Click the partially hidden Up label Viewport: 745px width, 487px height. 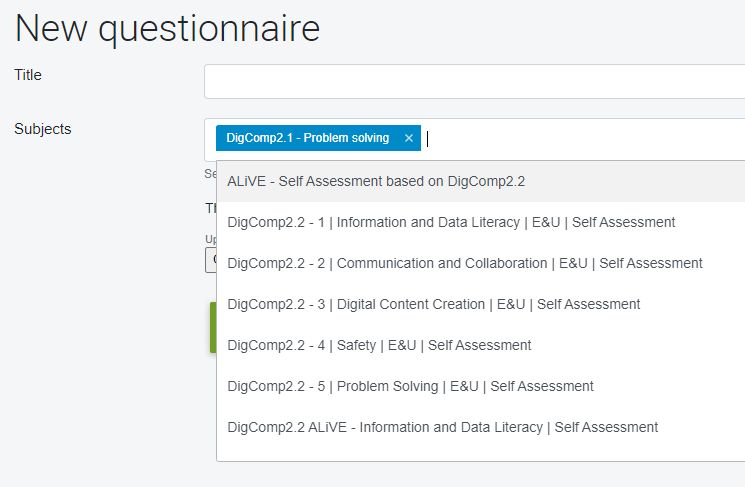click(x=210, y=239)
